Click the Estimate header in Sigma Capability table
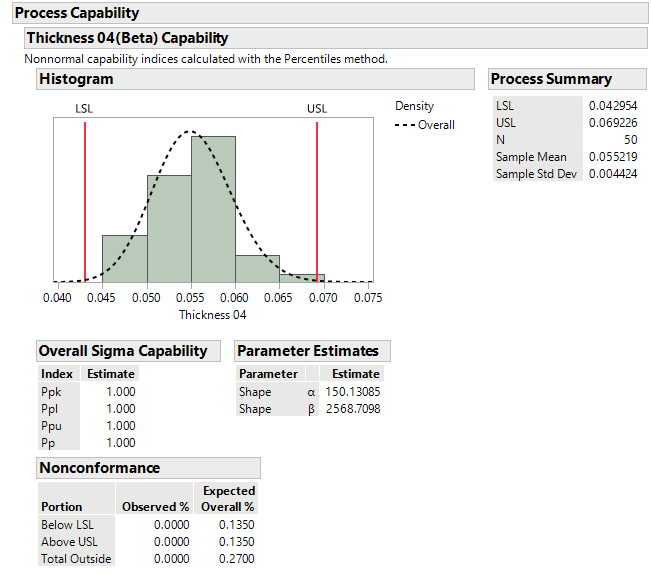 pos(111,374)
